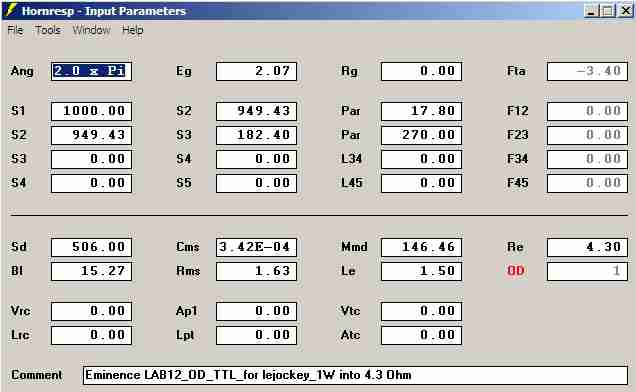
Task: Click the Sd label
Action: click(x=19, y=247)
